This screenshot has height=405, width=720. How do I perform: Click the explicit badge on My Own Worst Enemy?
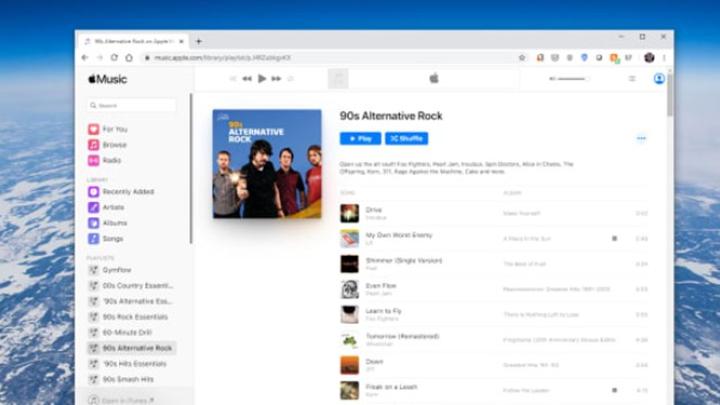coord(614,238)
